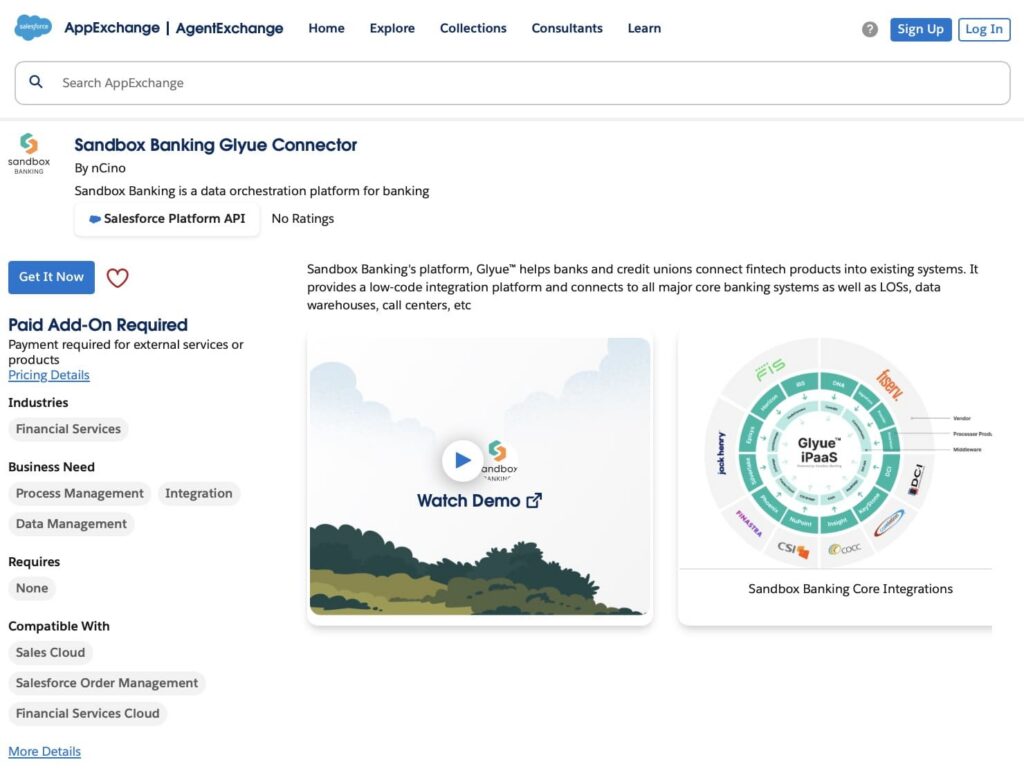Open the Consultants section
Viewport: 1024px width, 771px height.
(567, 28)
